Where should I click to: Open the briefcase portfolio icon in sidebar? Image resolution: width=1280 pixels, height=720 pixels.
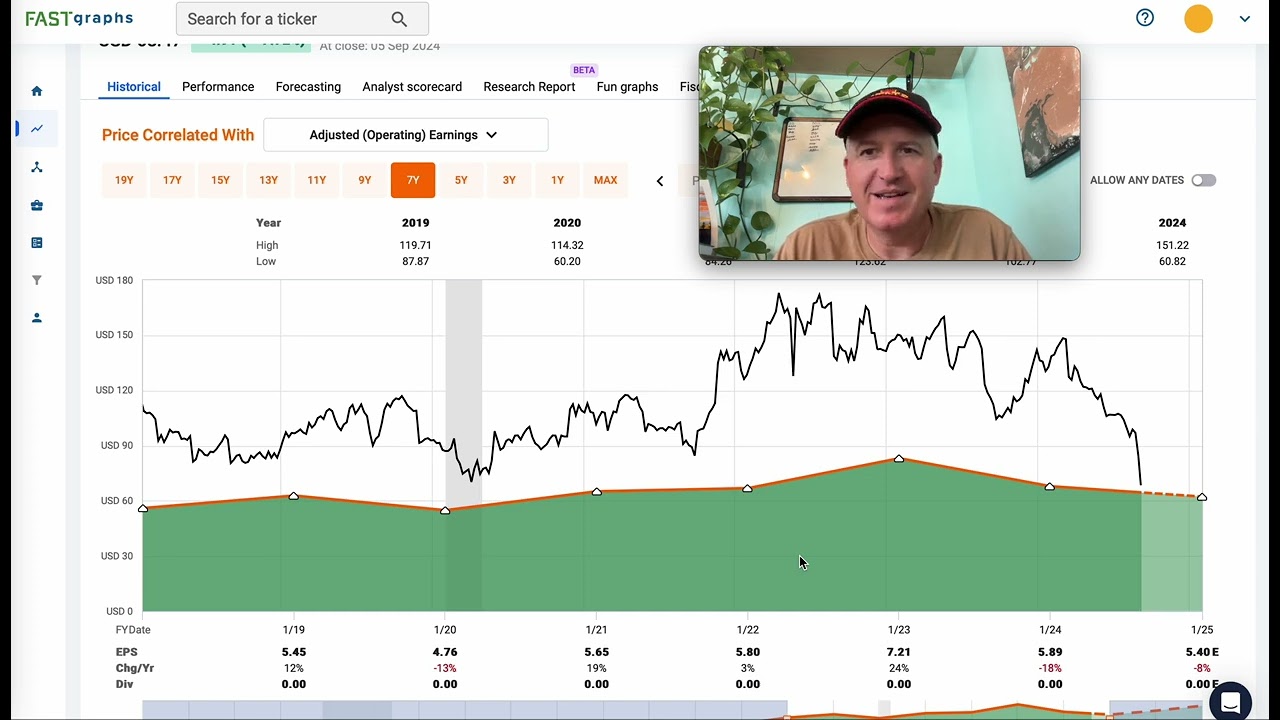[x=37, y=205]
